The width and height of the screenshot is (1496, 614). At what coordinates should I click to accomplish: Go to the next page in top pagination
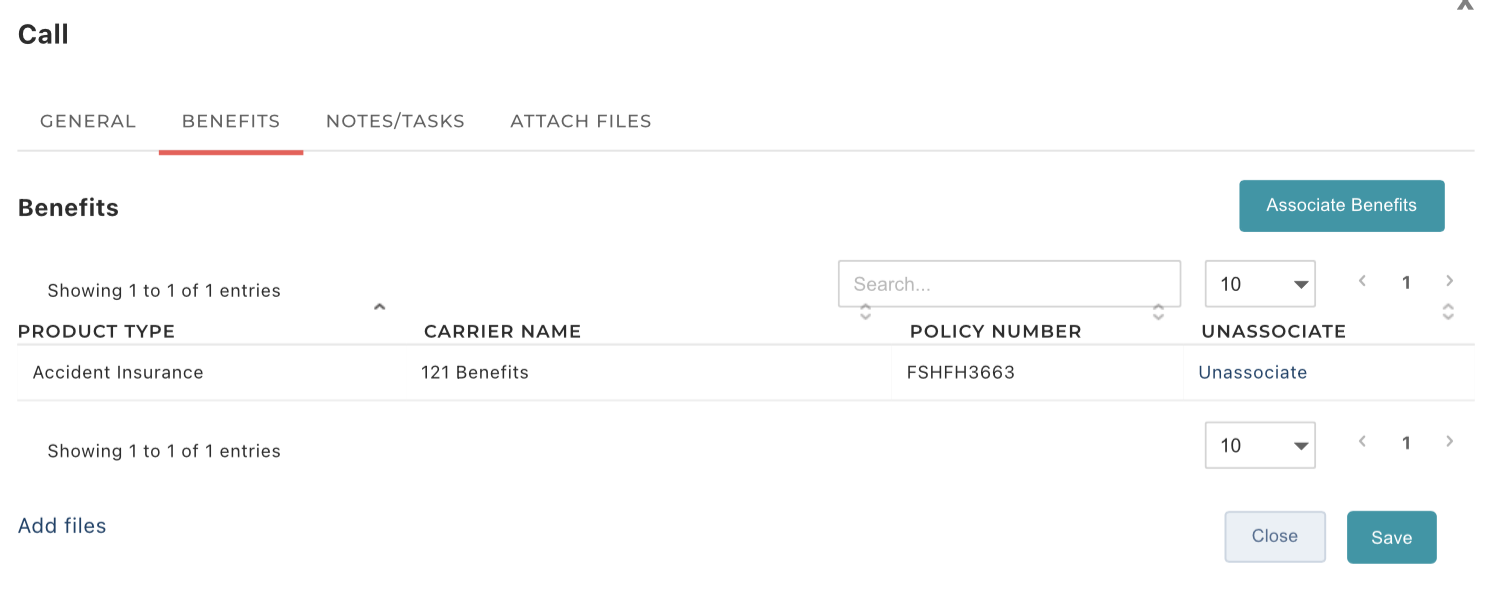point(1450,281)
